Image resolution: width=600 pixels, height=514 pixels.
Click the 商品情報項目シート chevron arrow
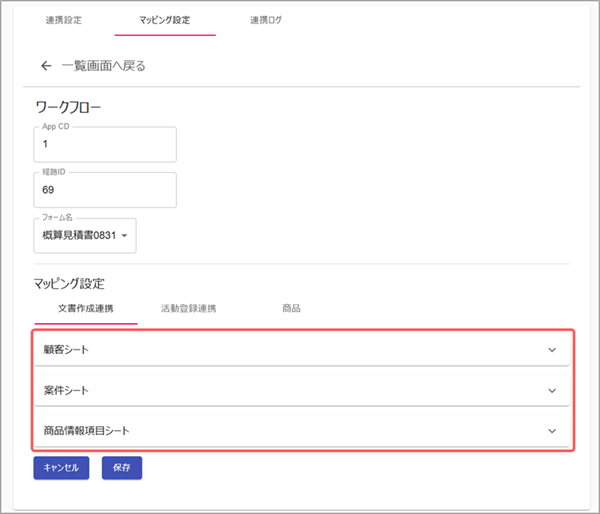click(x=551, y=431)
